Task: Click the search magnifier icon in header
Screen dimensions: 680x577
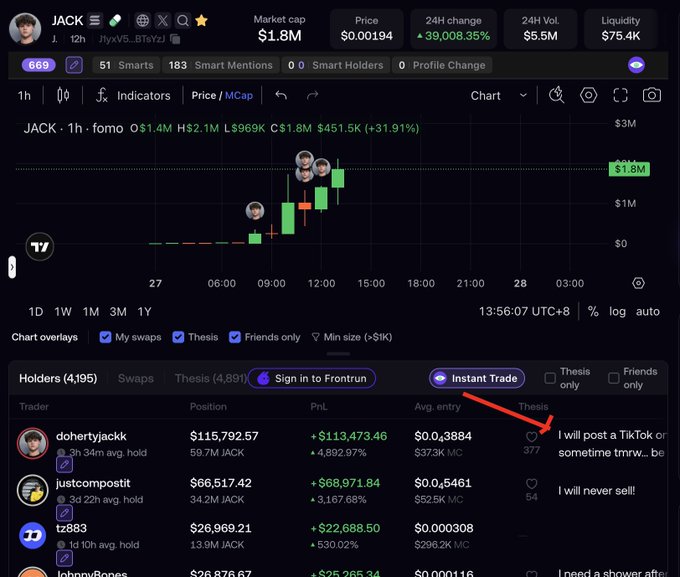Action: coord(183,20)
